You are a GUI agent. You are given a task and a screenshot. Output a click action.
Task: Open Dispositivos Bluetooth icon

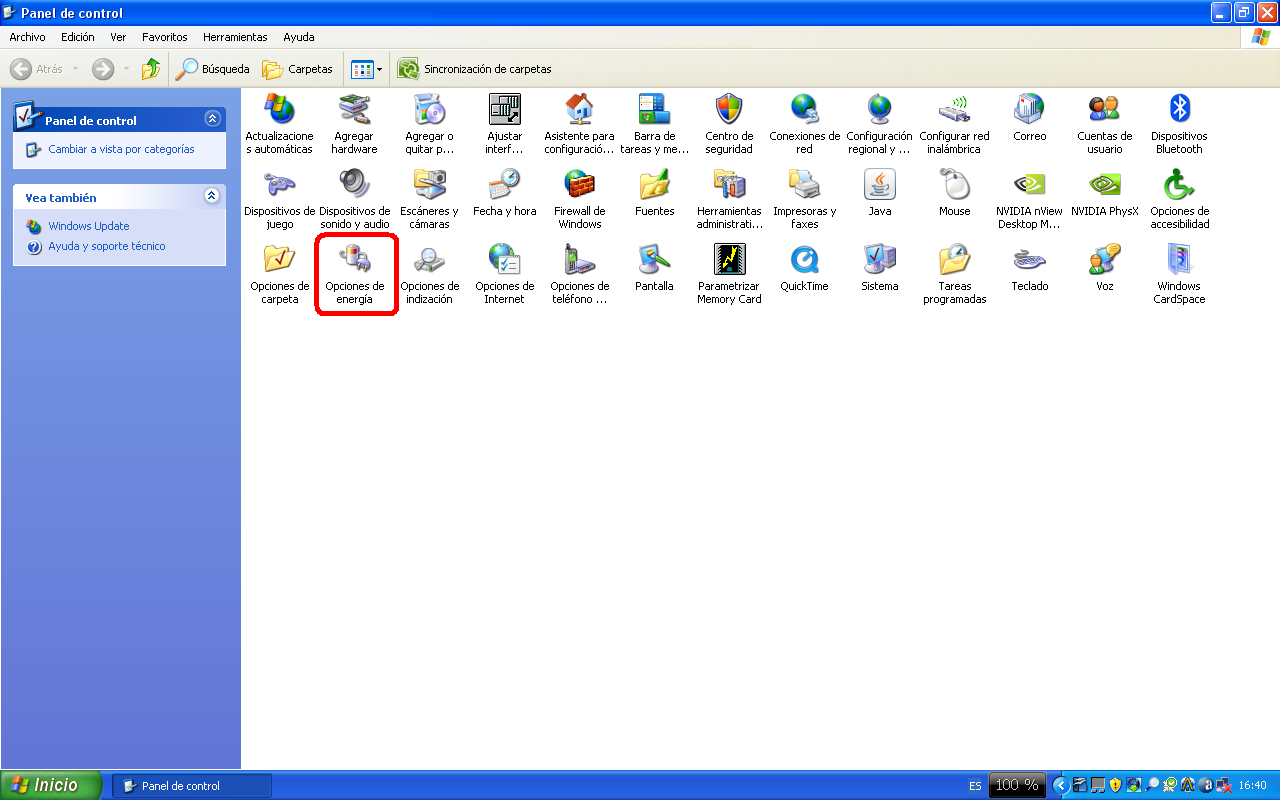[x=1180, y=124]
